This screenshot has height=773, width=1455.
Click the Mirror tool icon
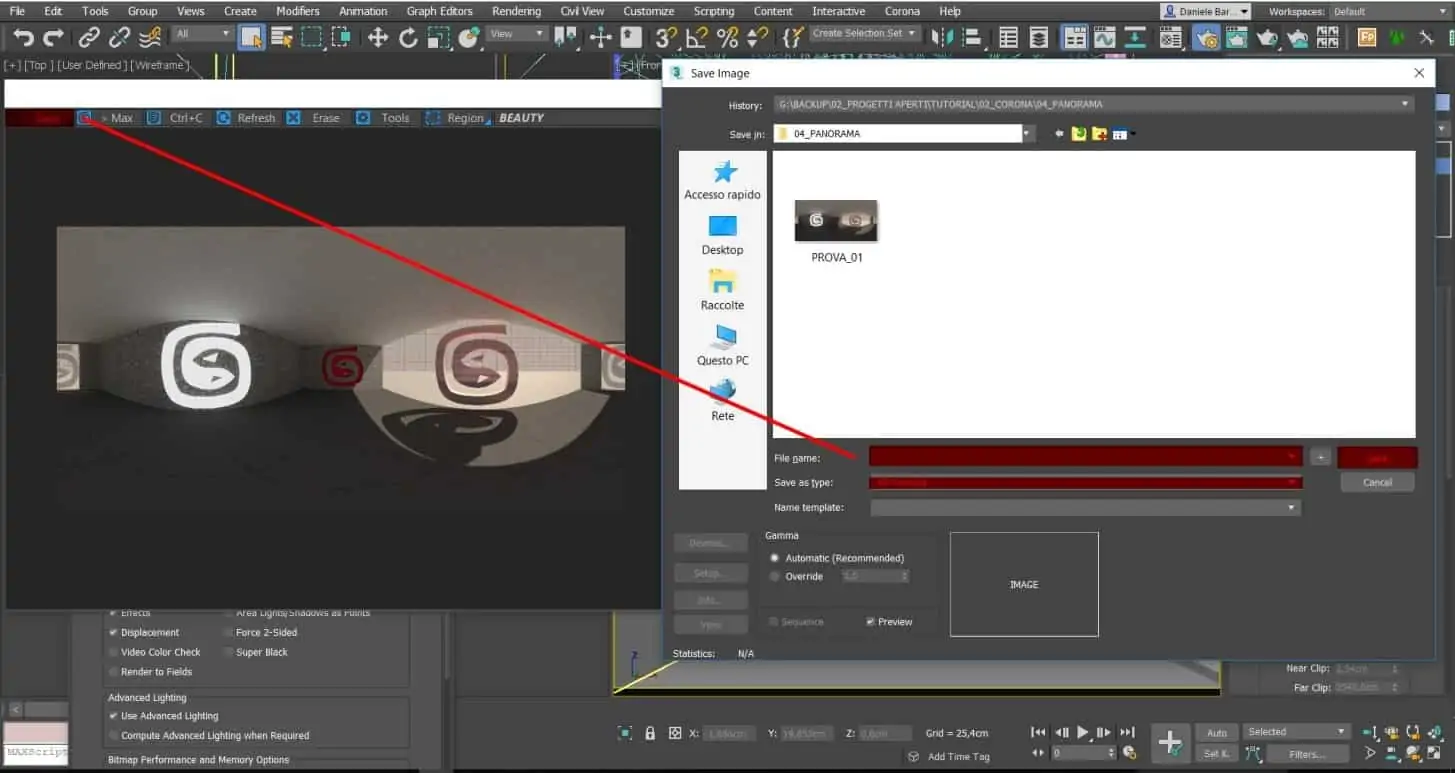941,38
